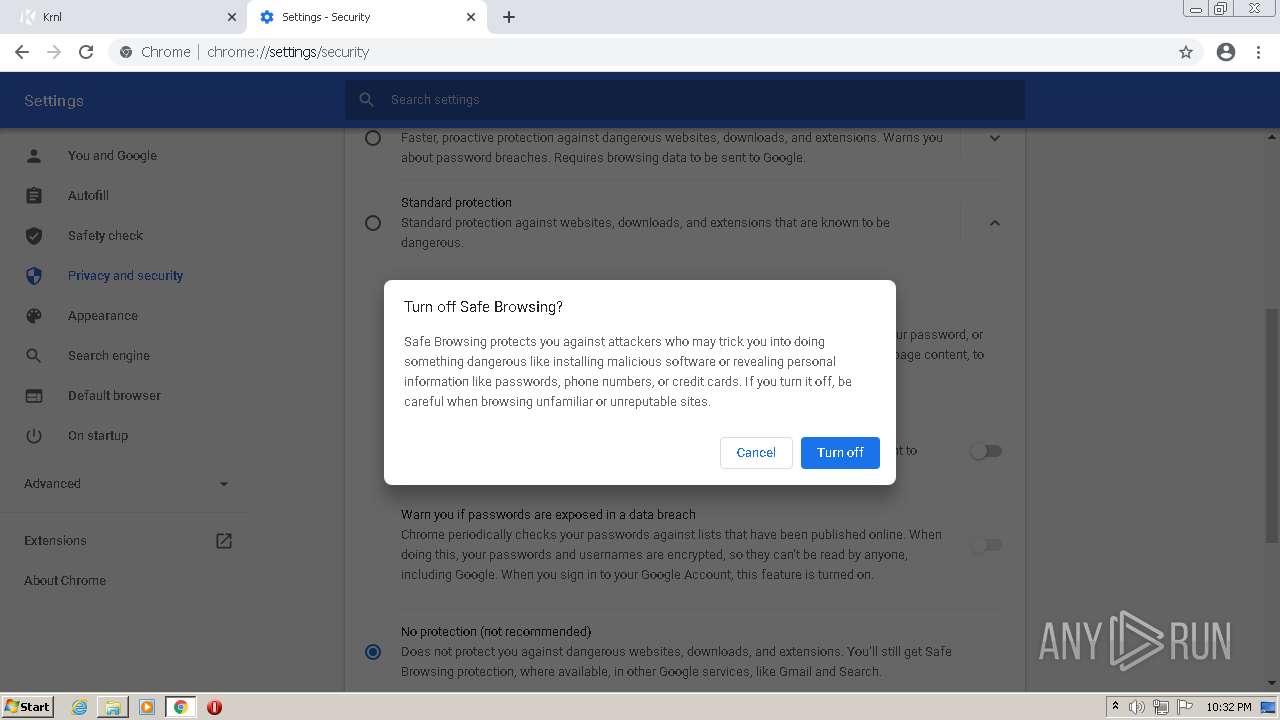Click the taskbar clock 10:32 PM

pos(1228,707)
